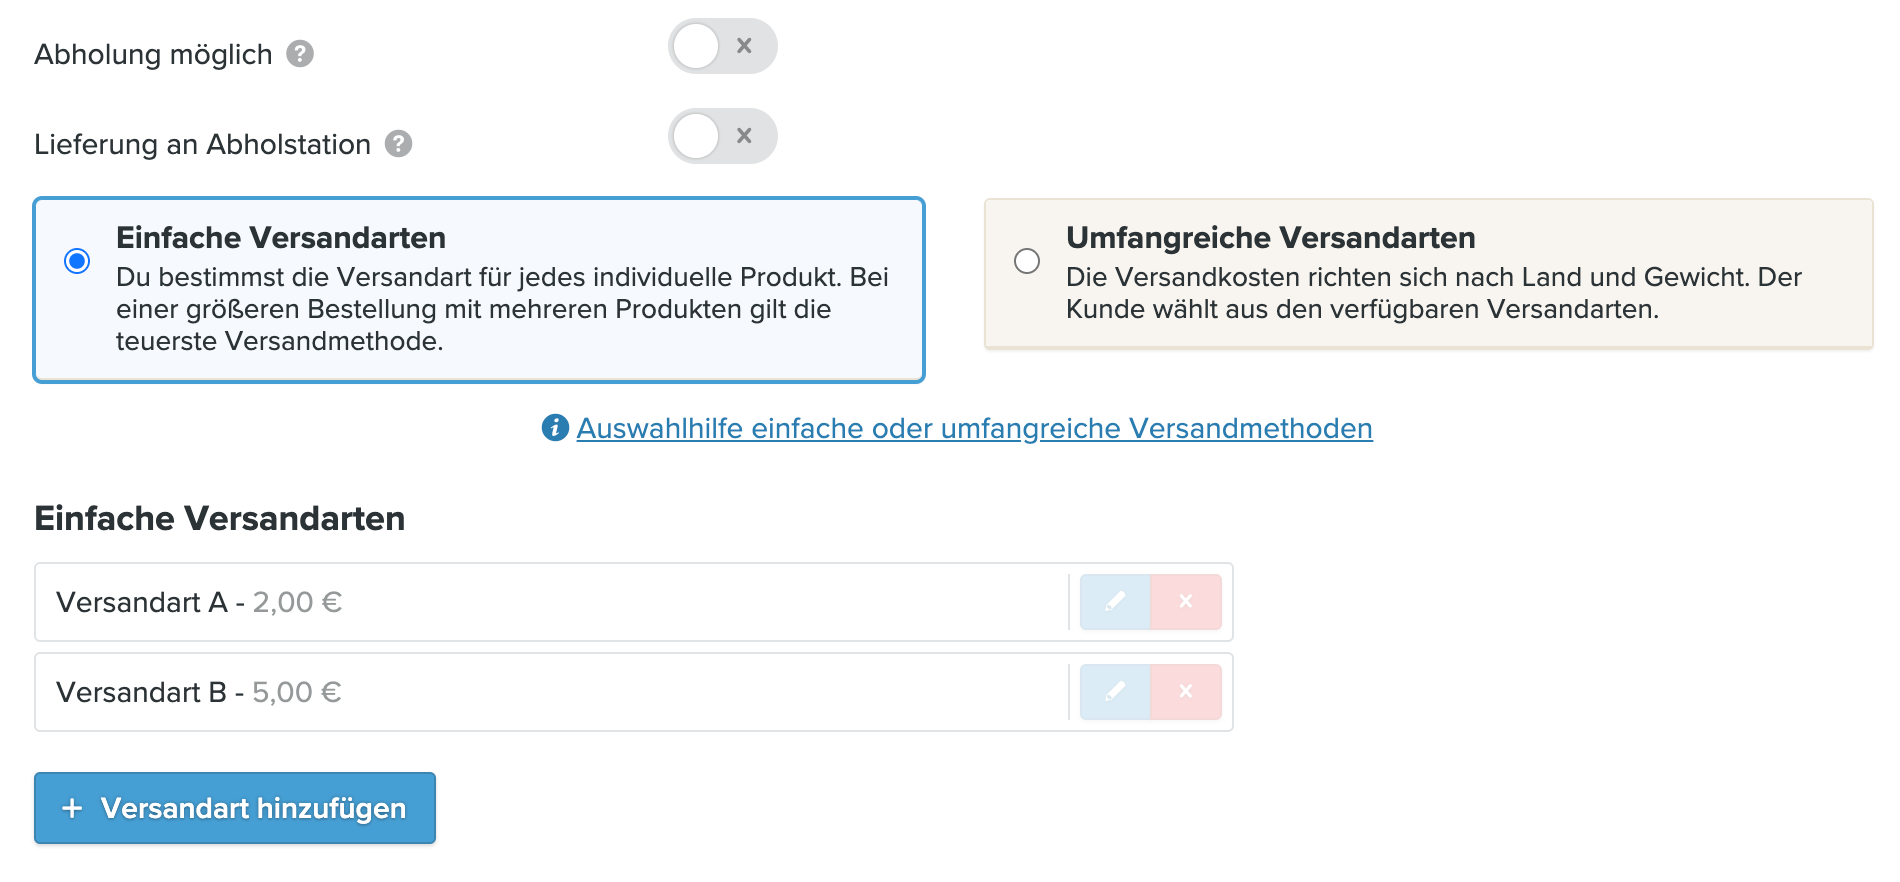
Task: Remove Versandart B with red X icon
Action: 1186,692
